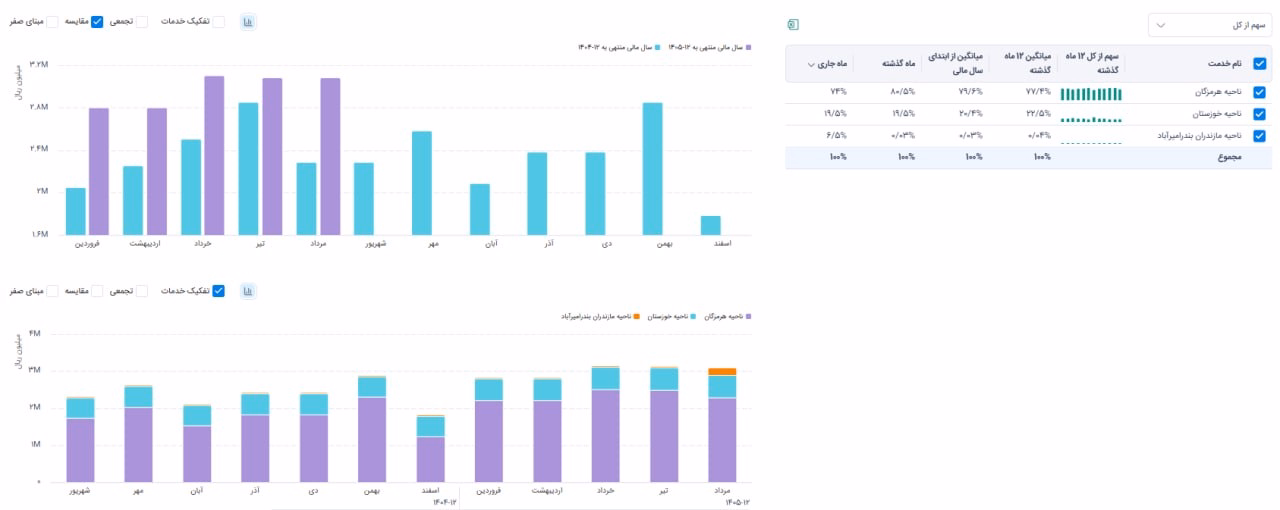Enable تجمعی checkbox on bottom chart
The width and height of the screenshot is (1280, 510).
point(141,291)
